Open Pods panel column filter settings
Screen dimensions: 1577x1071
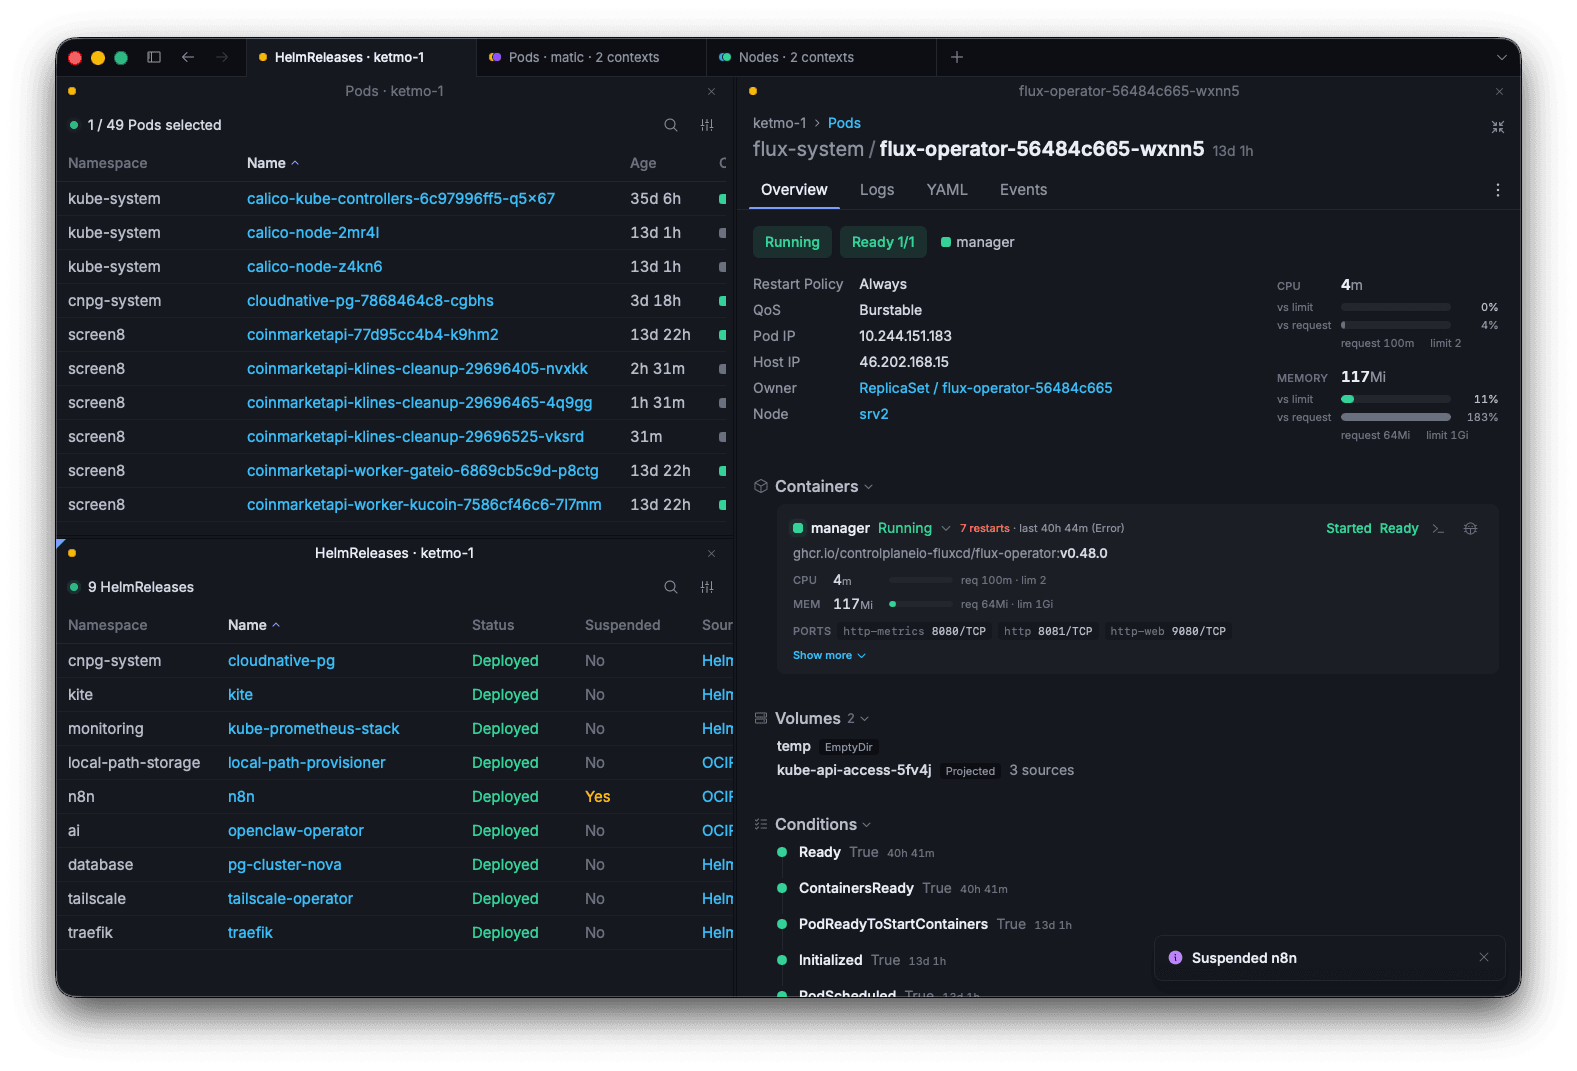click(x=707, y=125)
